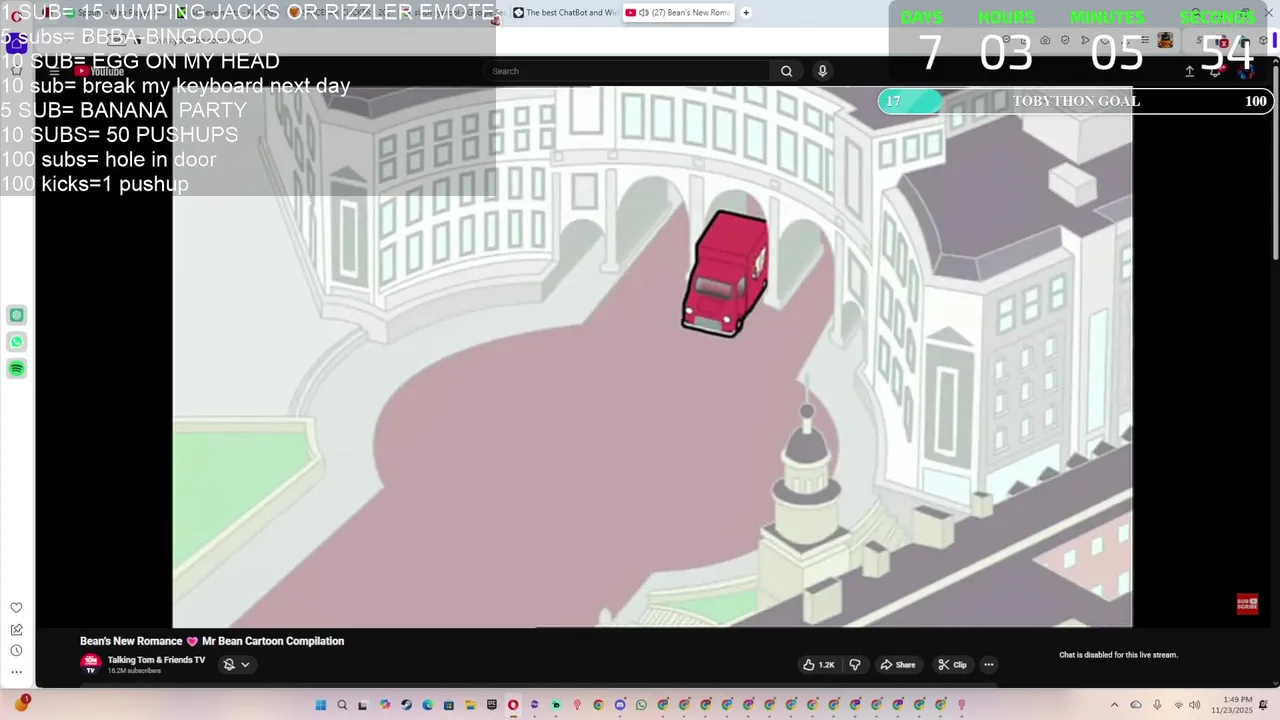Click 'Chat is disabled for this live stream' text
This screenshot has width=1280, height=720.
point(1118,655)
